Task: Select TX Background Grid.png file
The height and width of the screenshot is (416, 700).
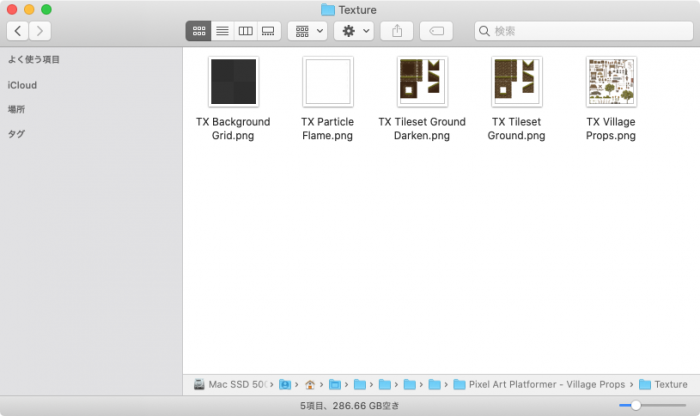Action: point(233,82)
